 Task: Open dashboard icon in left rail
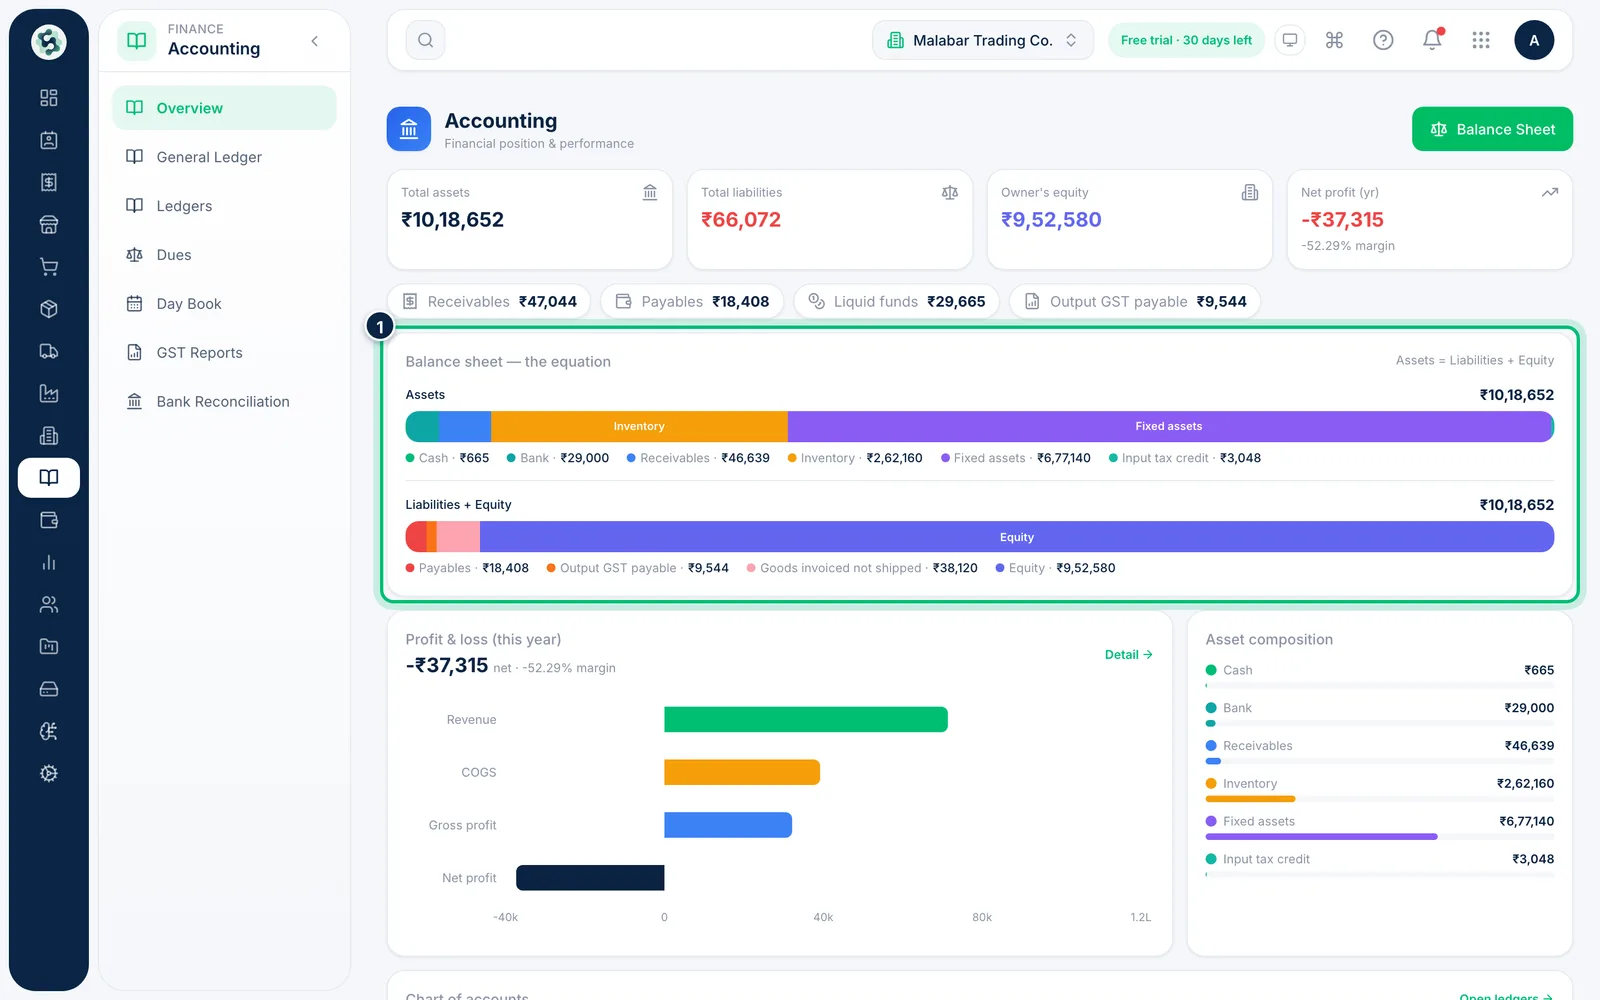point(49,98)
